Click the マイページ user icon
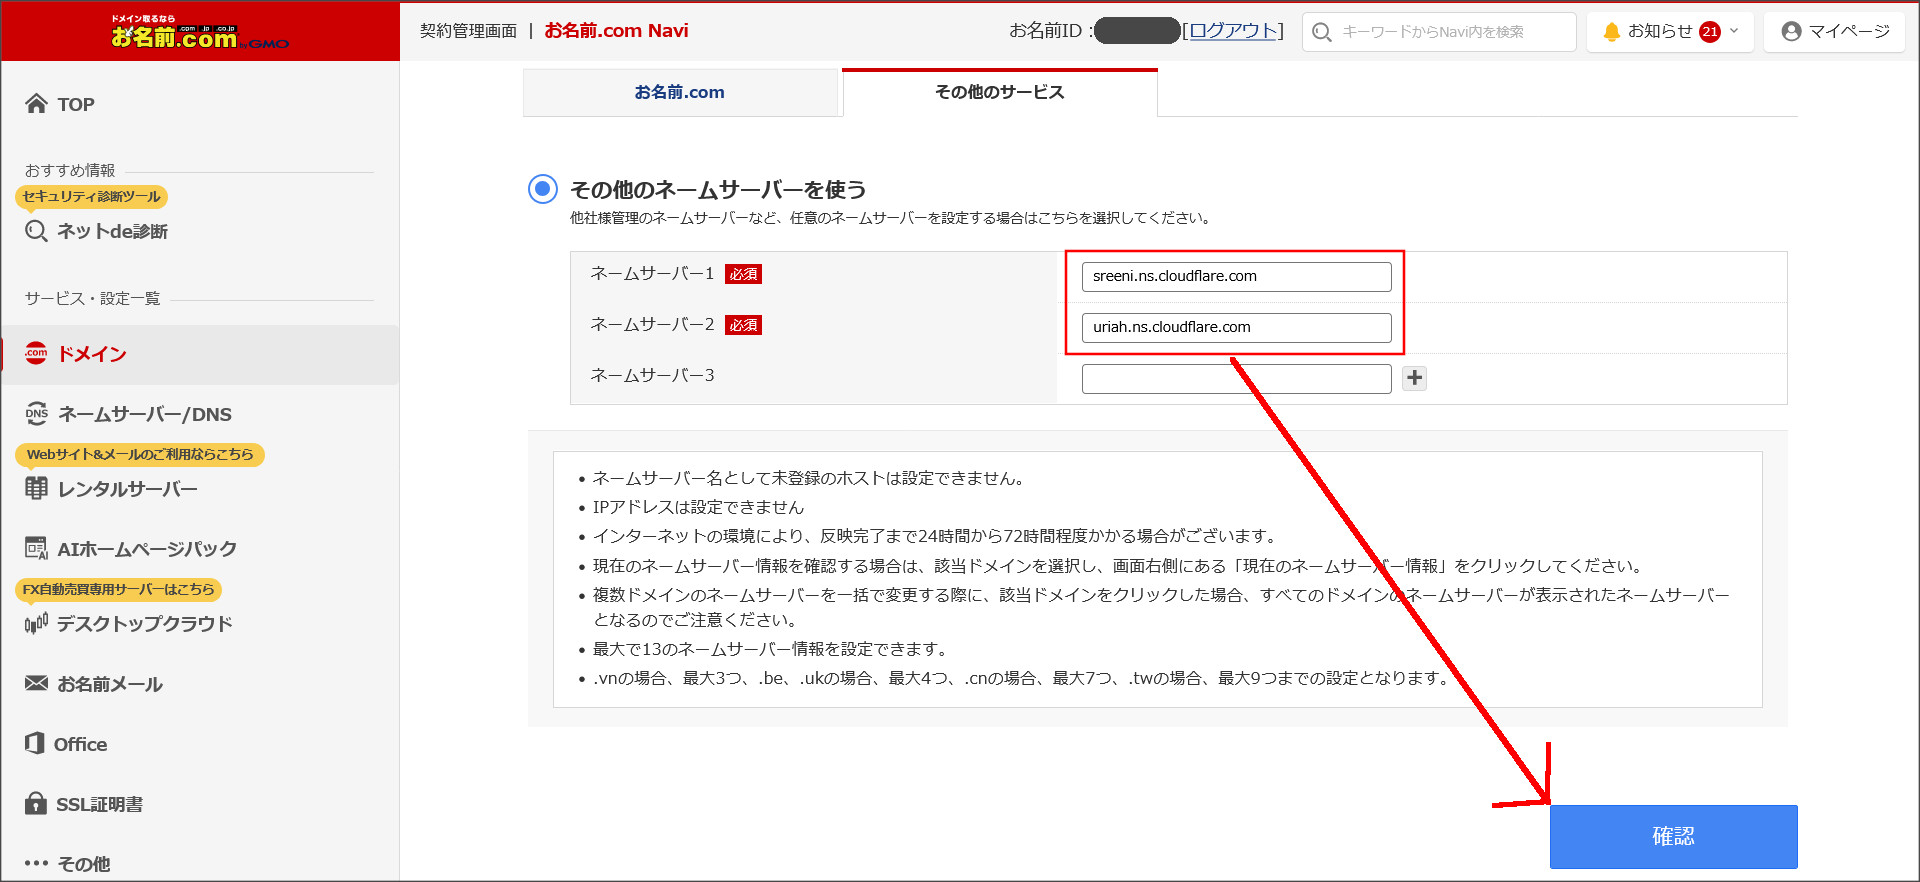This screenshot has height=882, width=1920. (x=1791, y=32)
